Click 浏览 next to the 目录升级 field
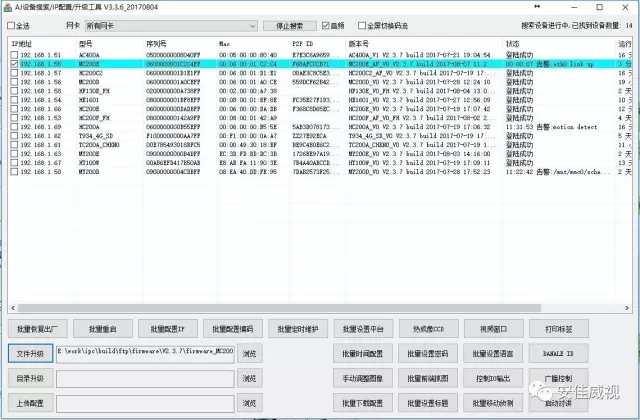 (x=250, y=379)
